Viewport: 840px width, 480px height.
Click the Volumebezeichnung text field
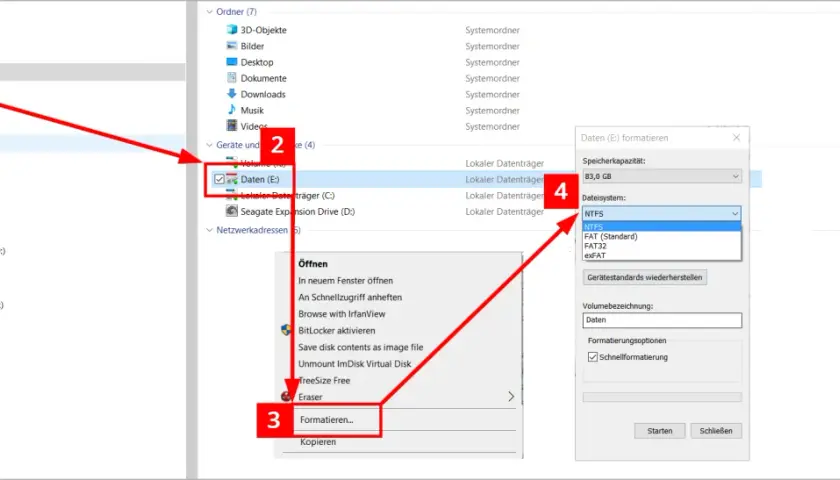pyautogui.click(x=662, y=320)
